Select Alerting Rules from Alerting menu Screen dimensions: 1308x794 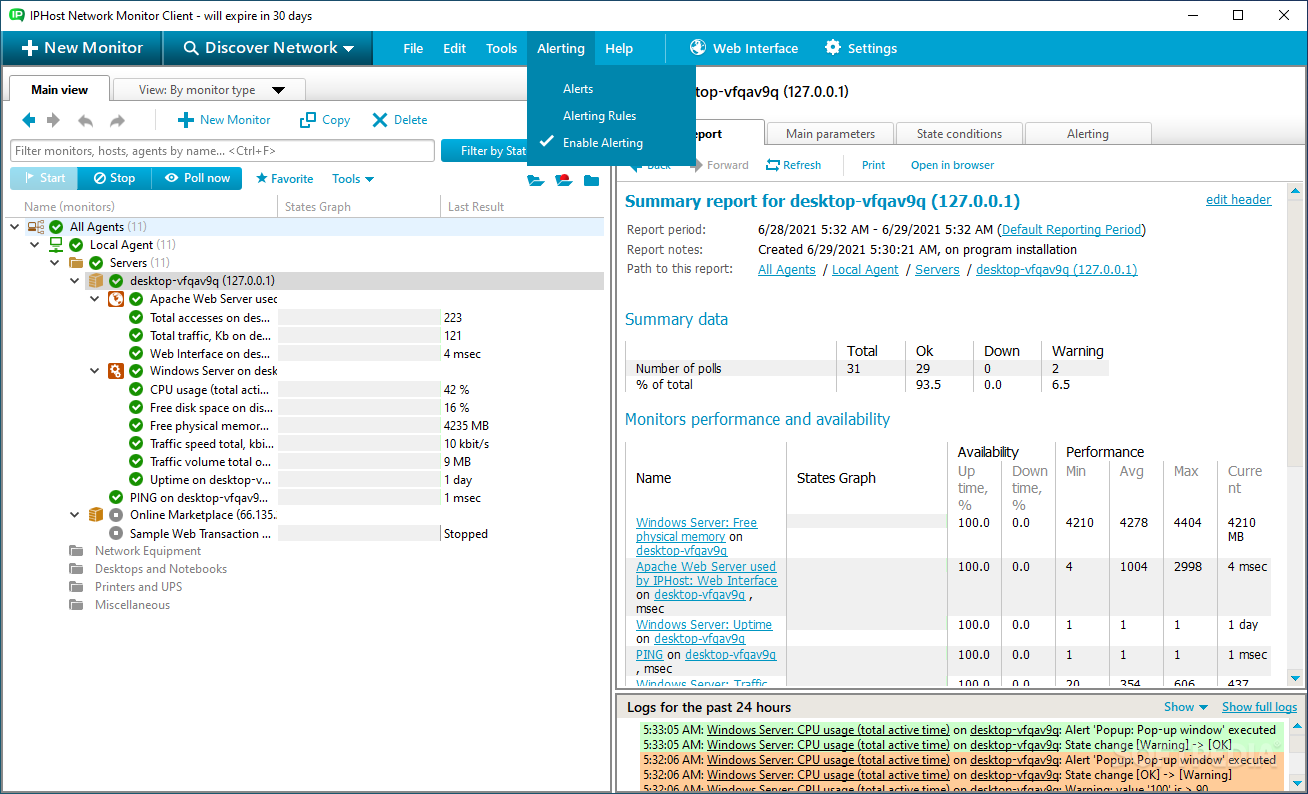(x=599, y=116)
